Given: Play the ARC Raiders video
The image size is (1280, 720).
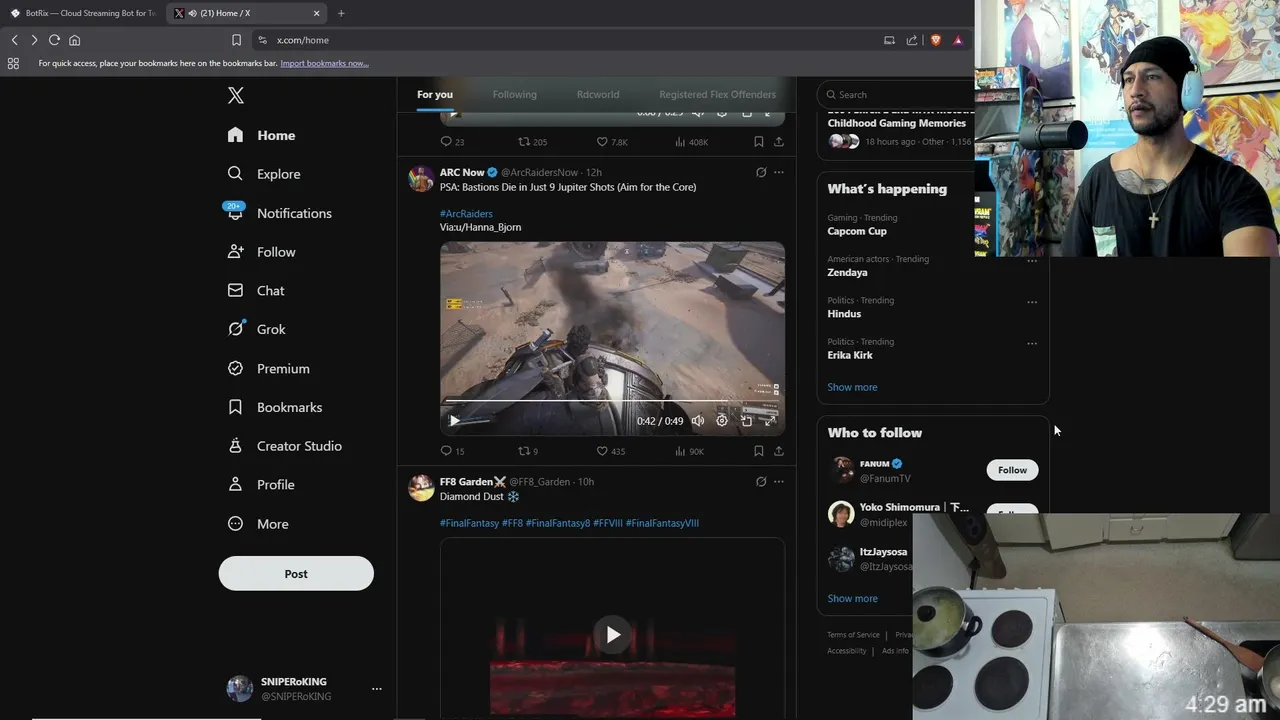Looking at the screenshot, I should coord(454,421).
